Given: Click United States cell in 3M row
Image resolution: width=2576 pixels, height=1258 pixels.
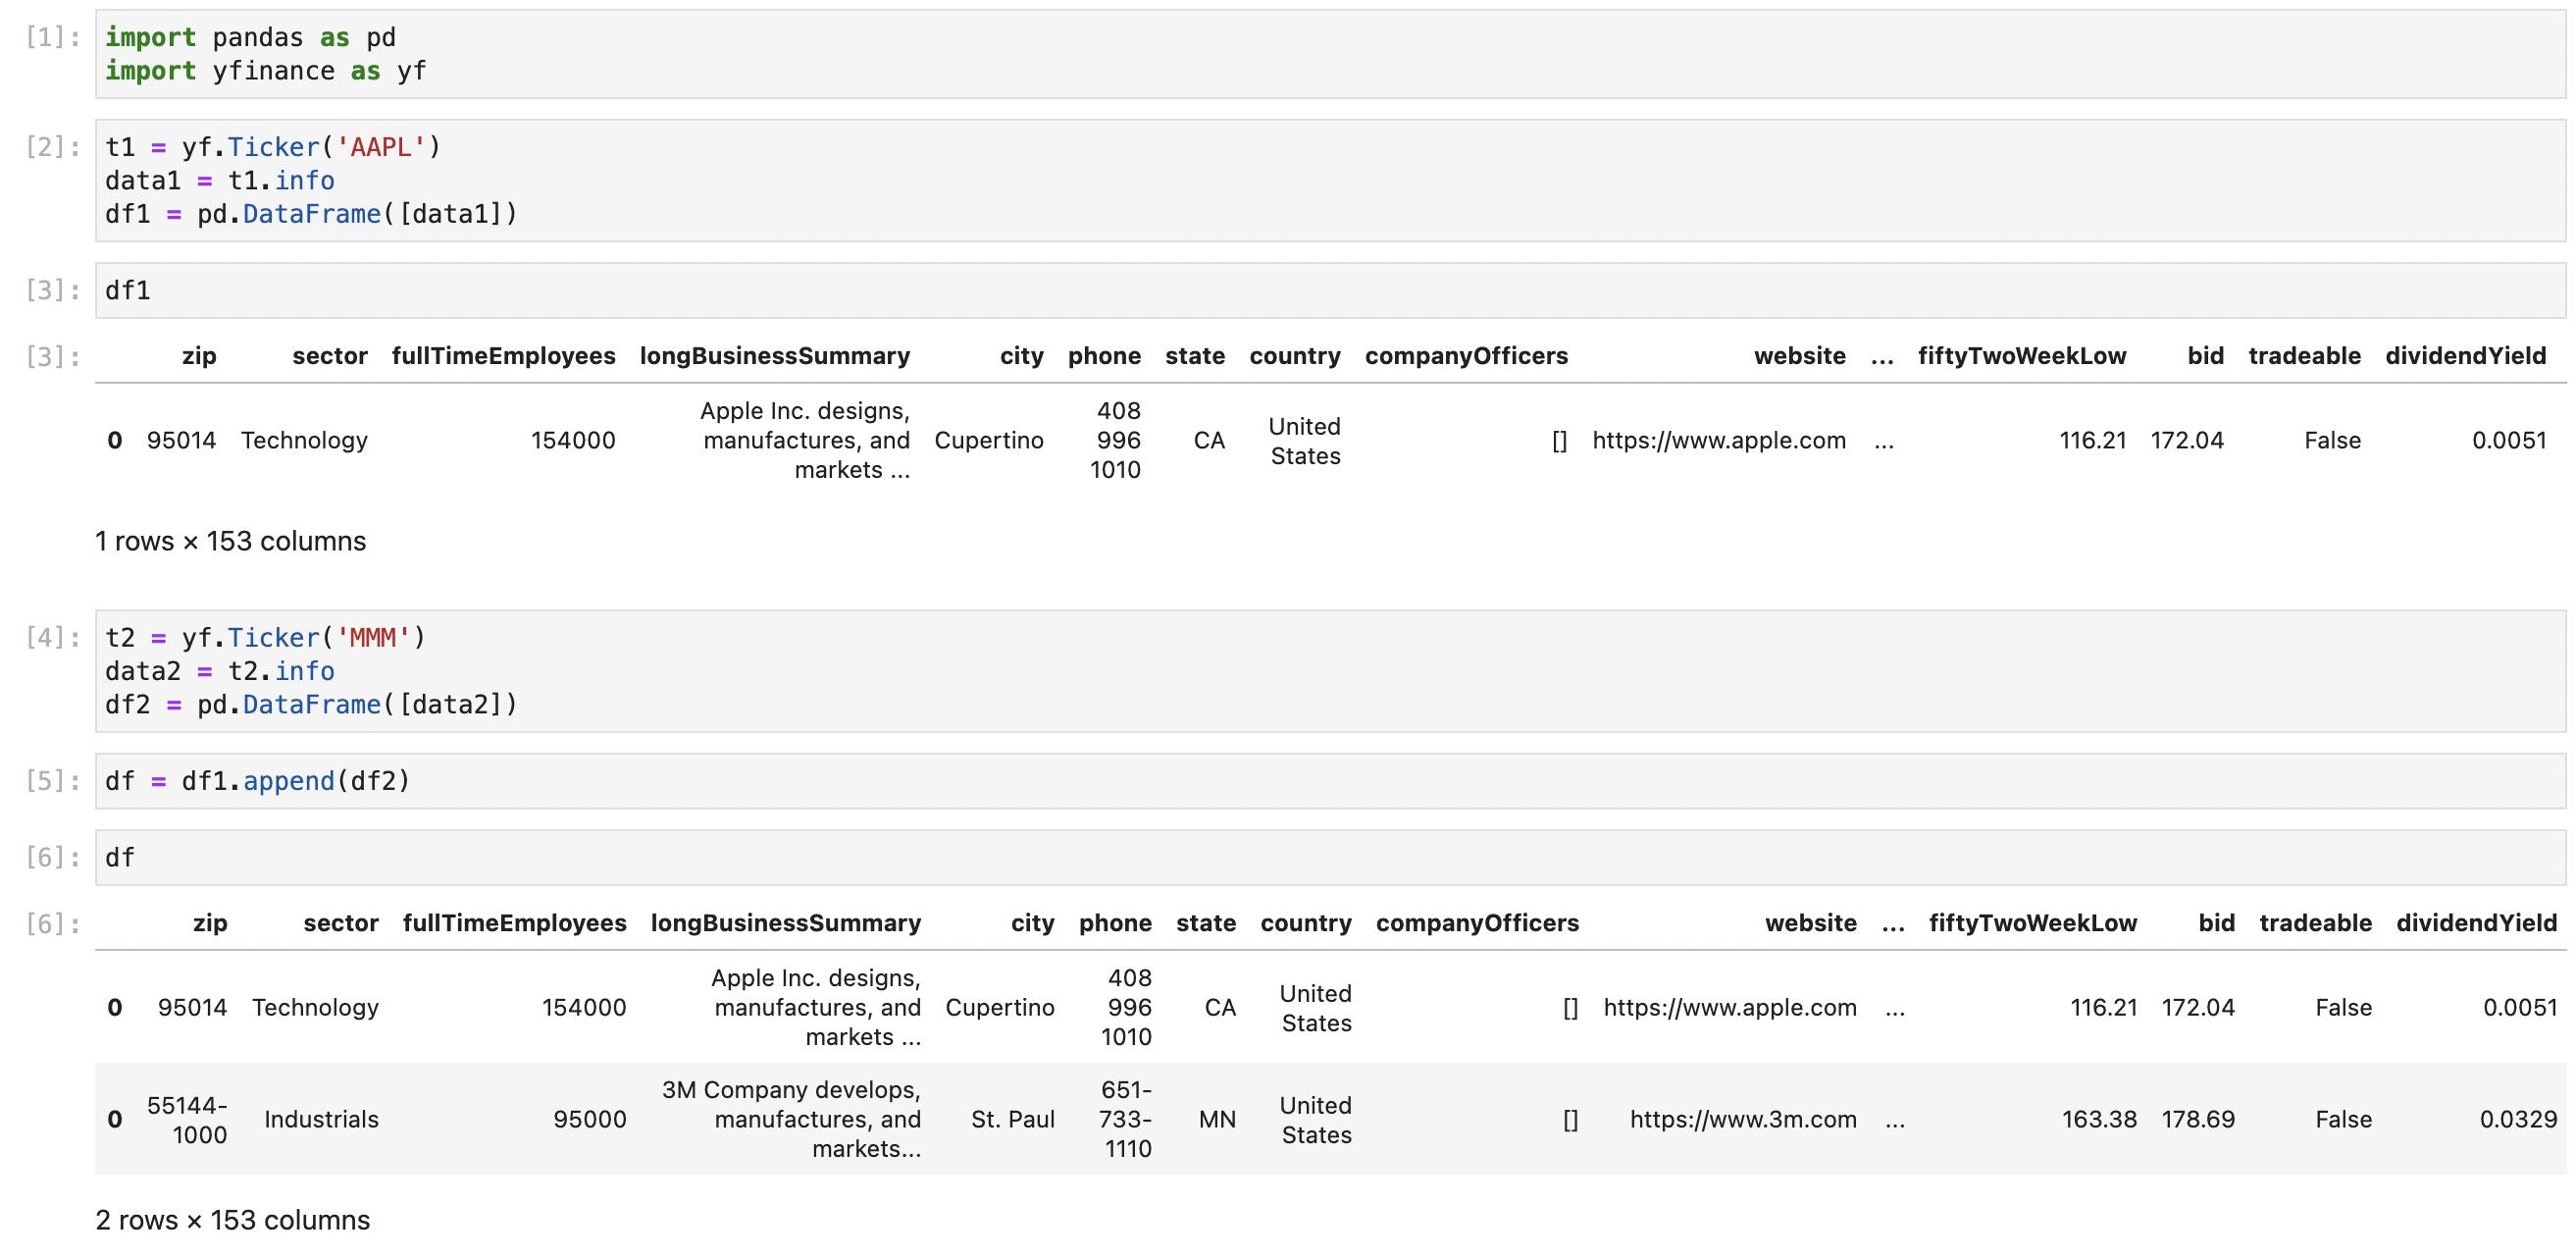Looking at the screenshot, I should (x=1316, y=1120).
